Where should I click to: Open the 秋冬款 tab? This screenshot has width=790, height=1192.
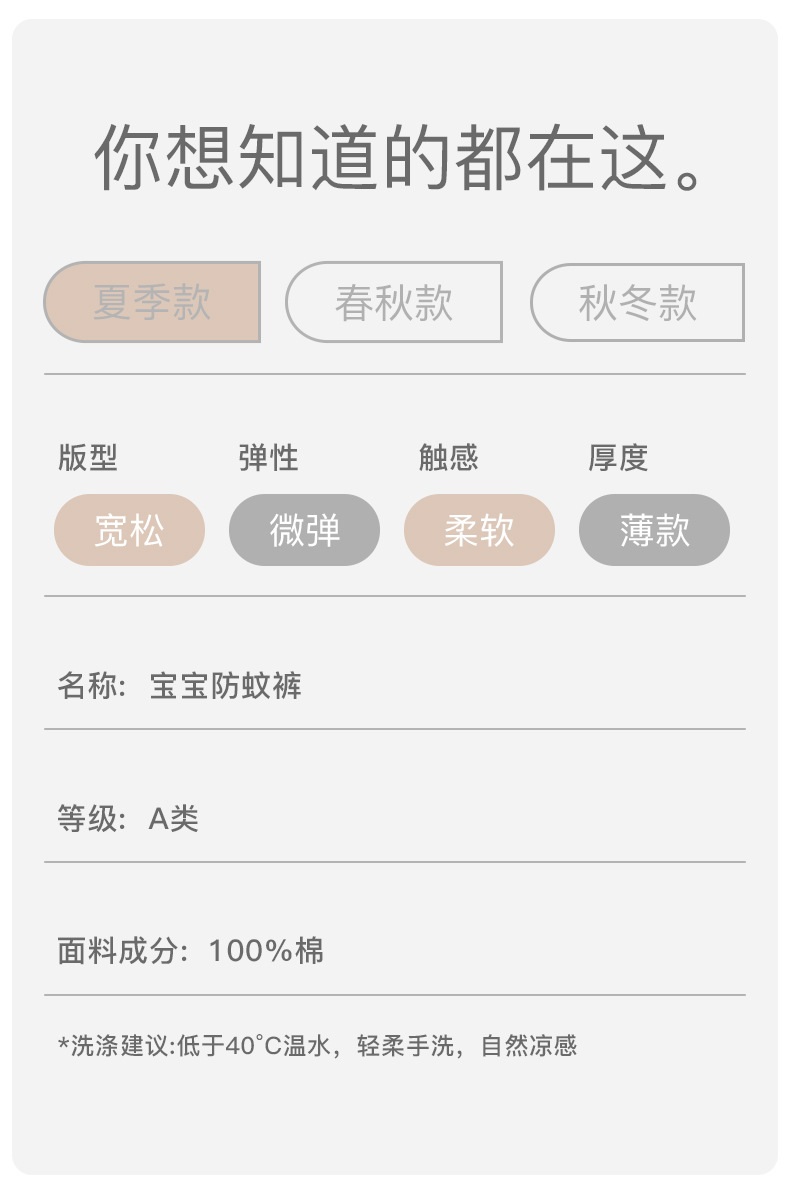click(637, 302)
